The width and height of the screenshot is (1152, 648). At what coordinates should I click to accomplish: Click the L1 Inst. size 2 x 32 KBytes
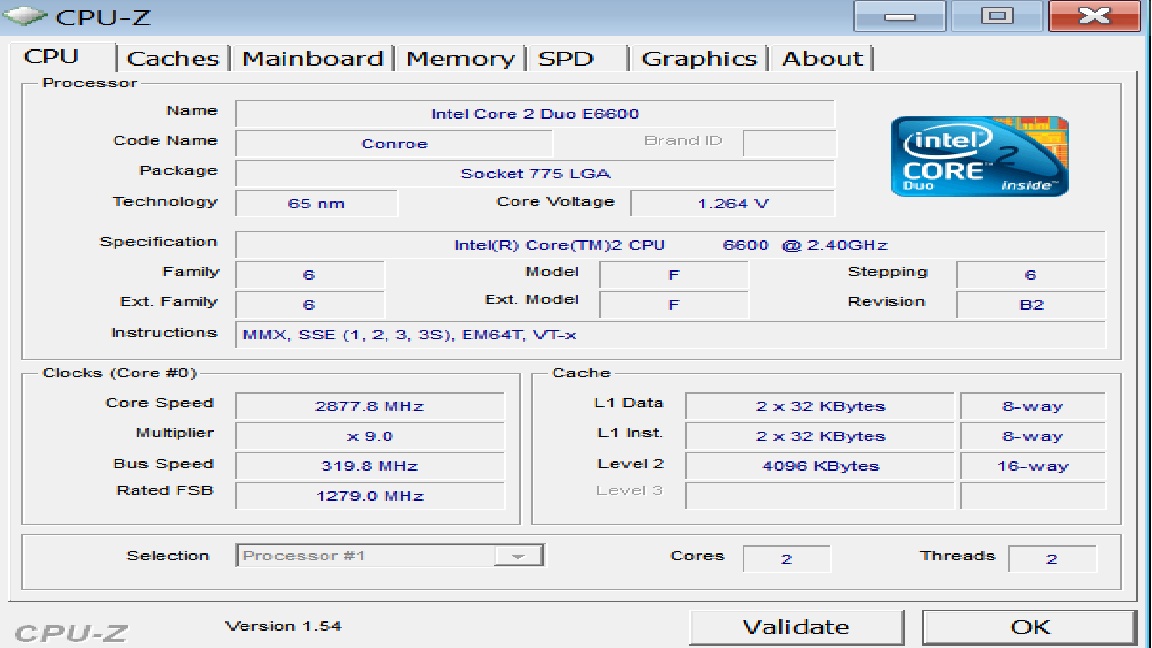[x=820, y=436]
